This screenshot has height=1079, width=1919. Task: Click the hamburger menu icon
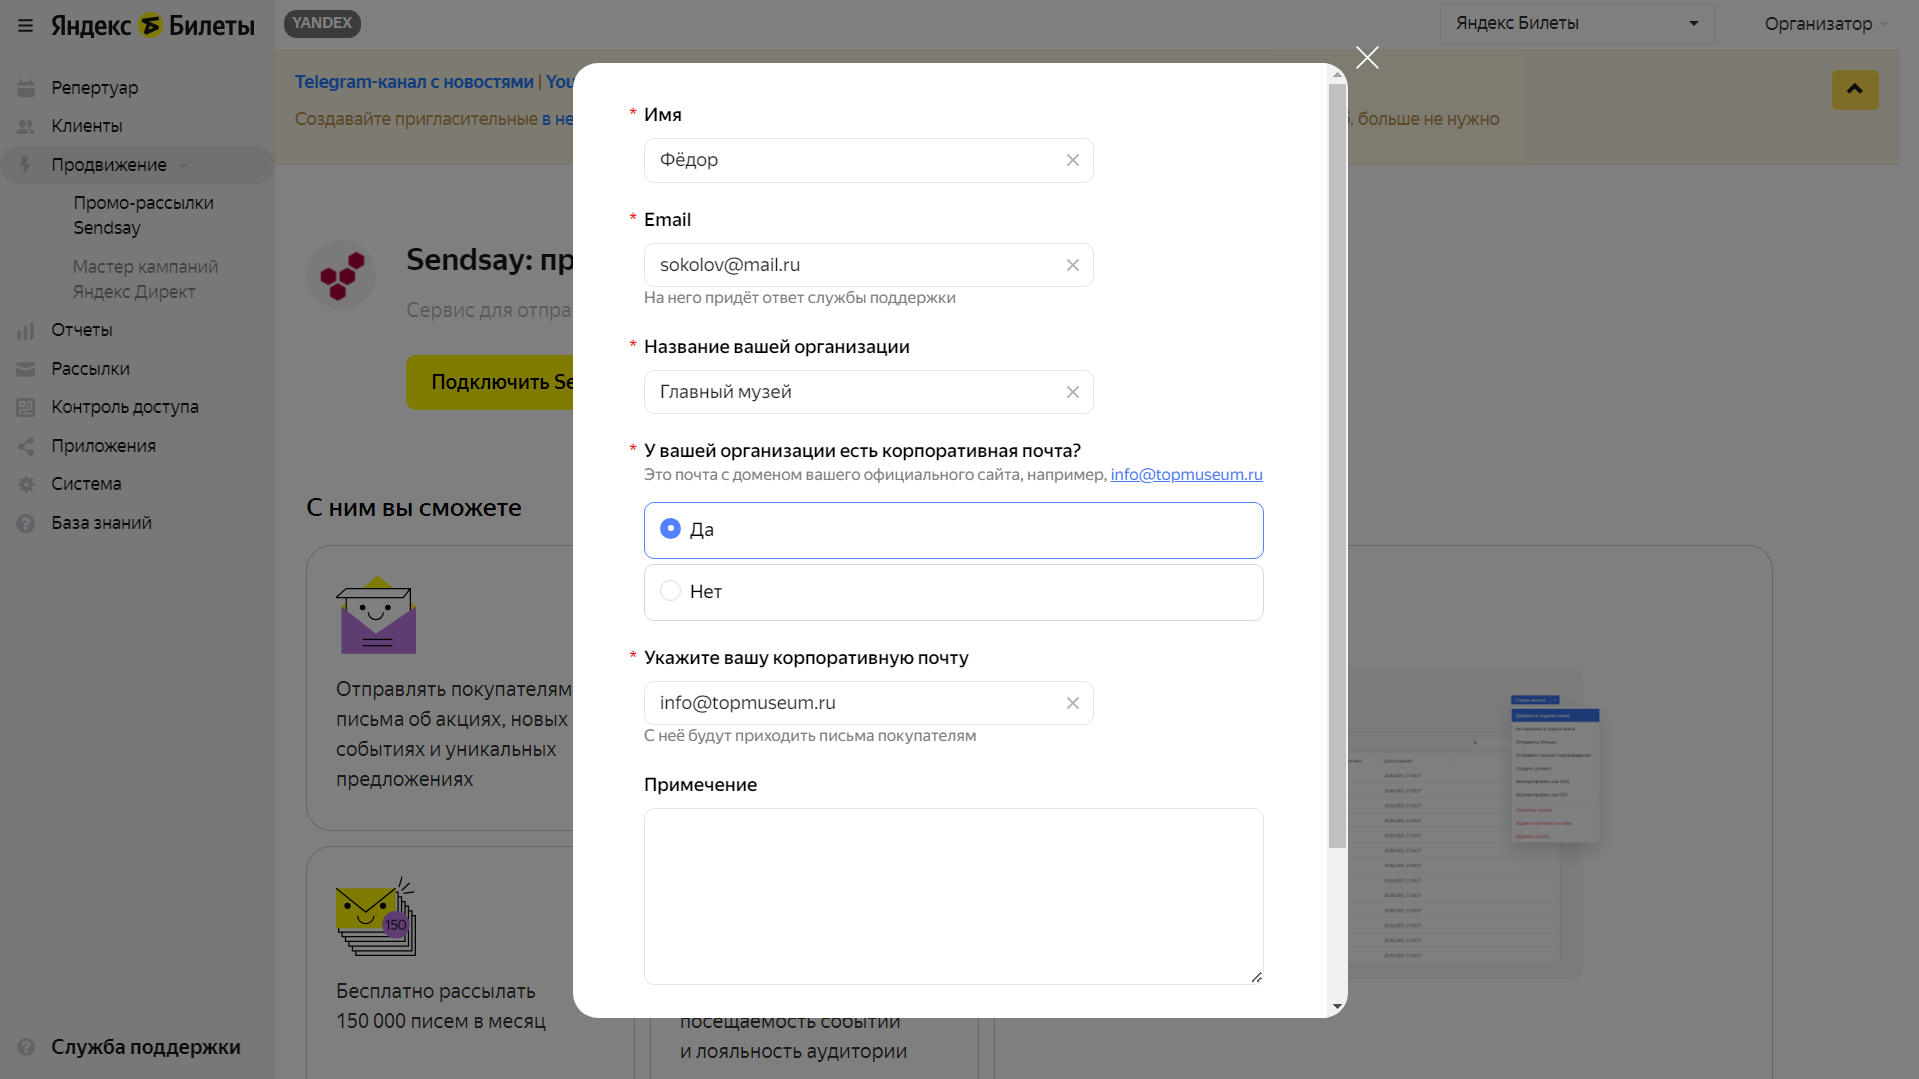(26, 26)
